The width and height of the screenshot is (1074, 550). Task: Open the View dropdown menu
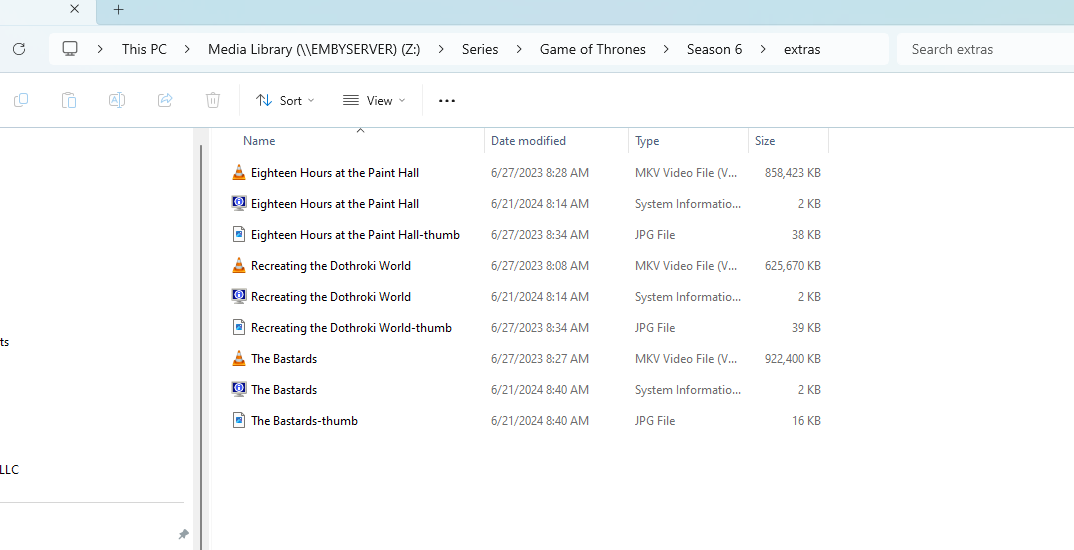coord(374,100)
